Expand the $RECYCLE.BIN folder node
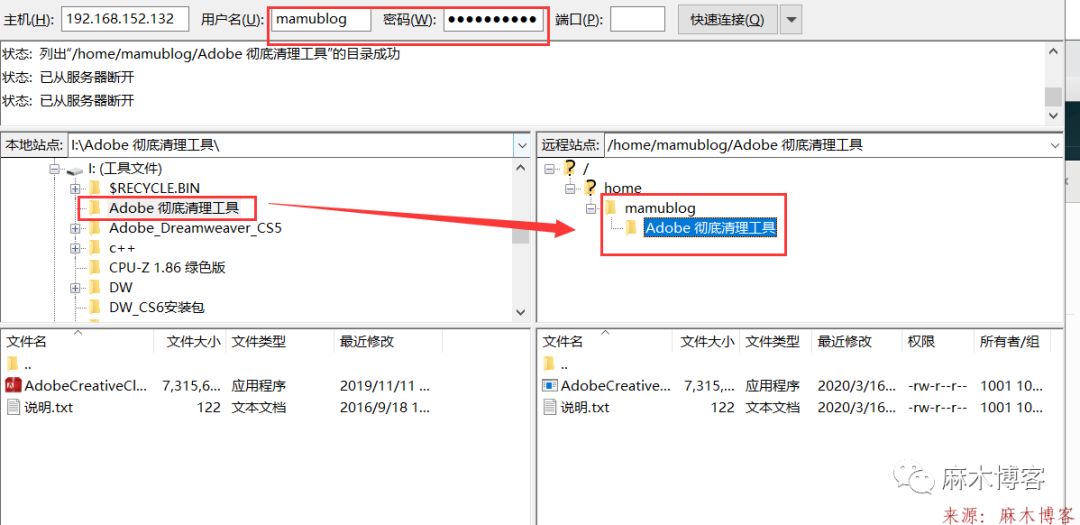The width and height of the screenshot is (1080, 525). point(74,188)
